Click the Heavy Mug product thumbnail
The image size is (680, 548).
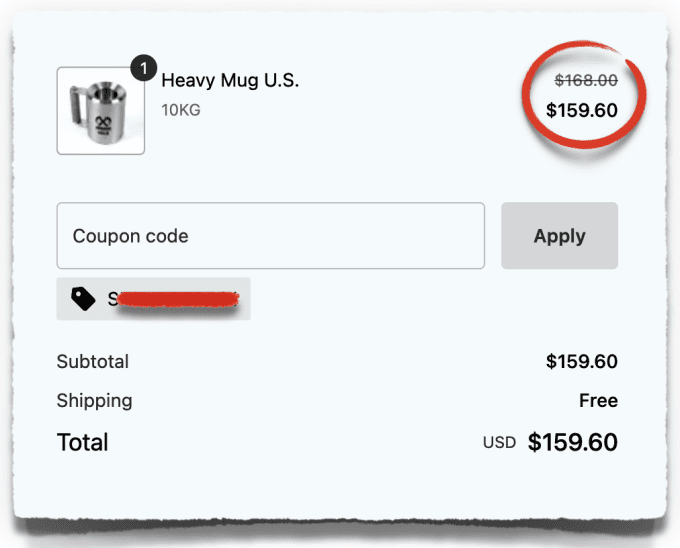point(100,111)
